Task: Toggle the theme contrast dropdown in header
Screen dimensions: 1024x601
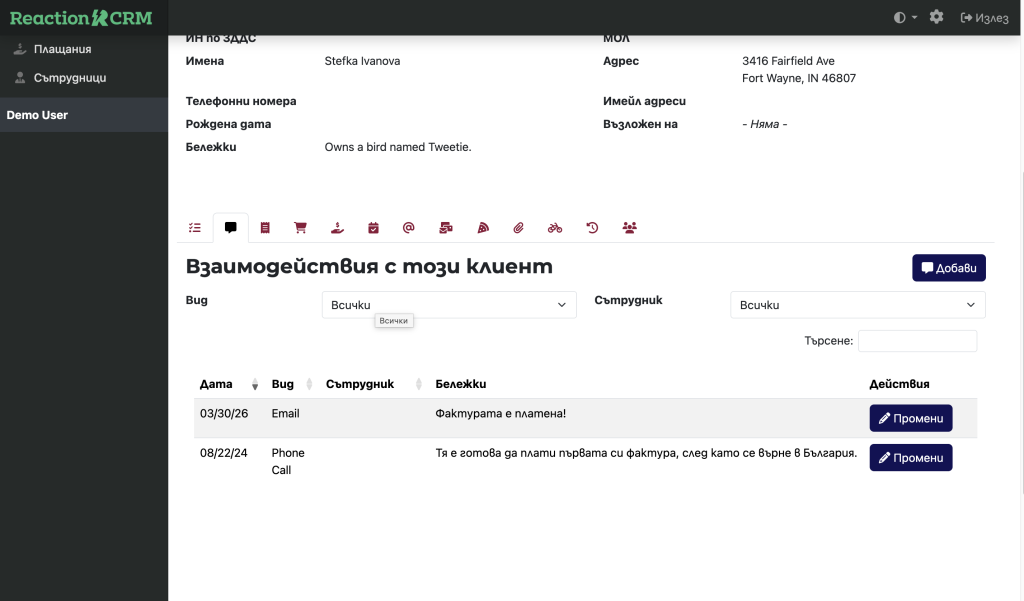Action: [x=905, y=17]
